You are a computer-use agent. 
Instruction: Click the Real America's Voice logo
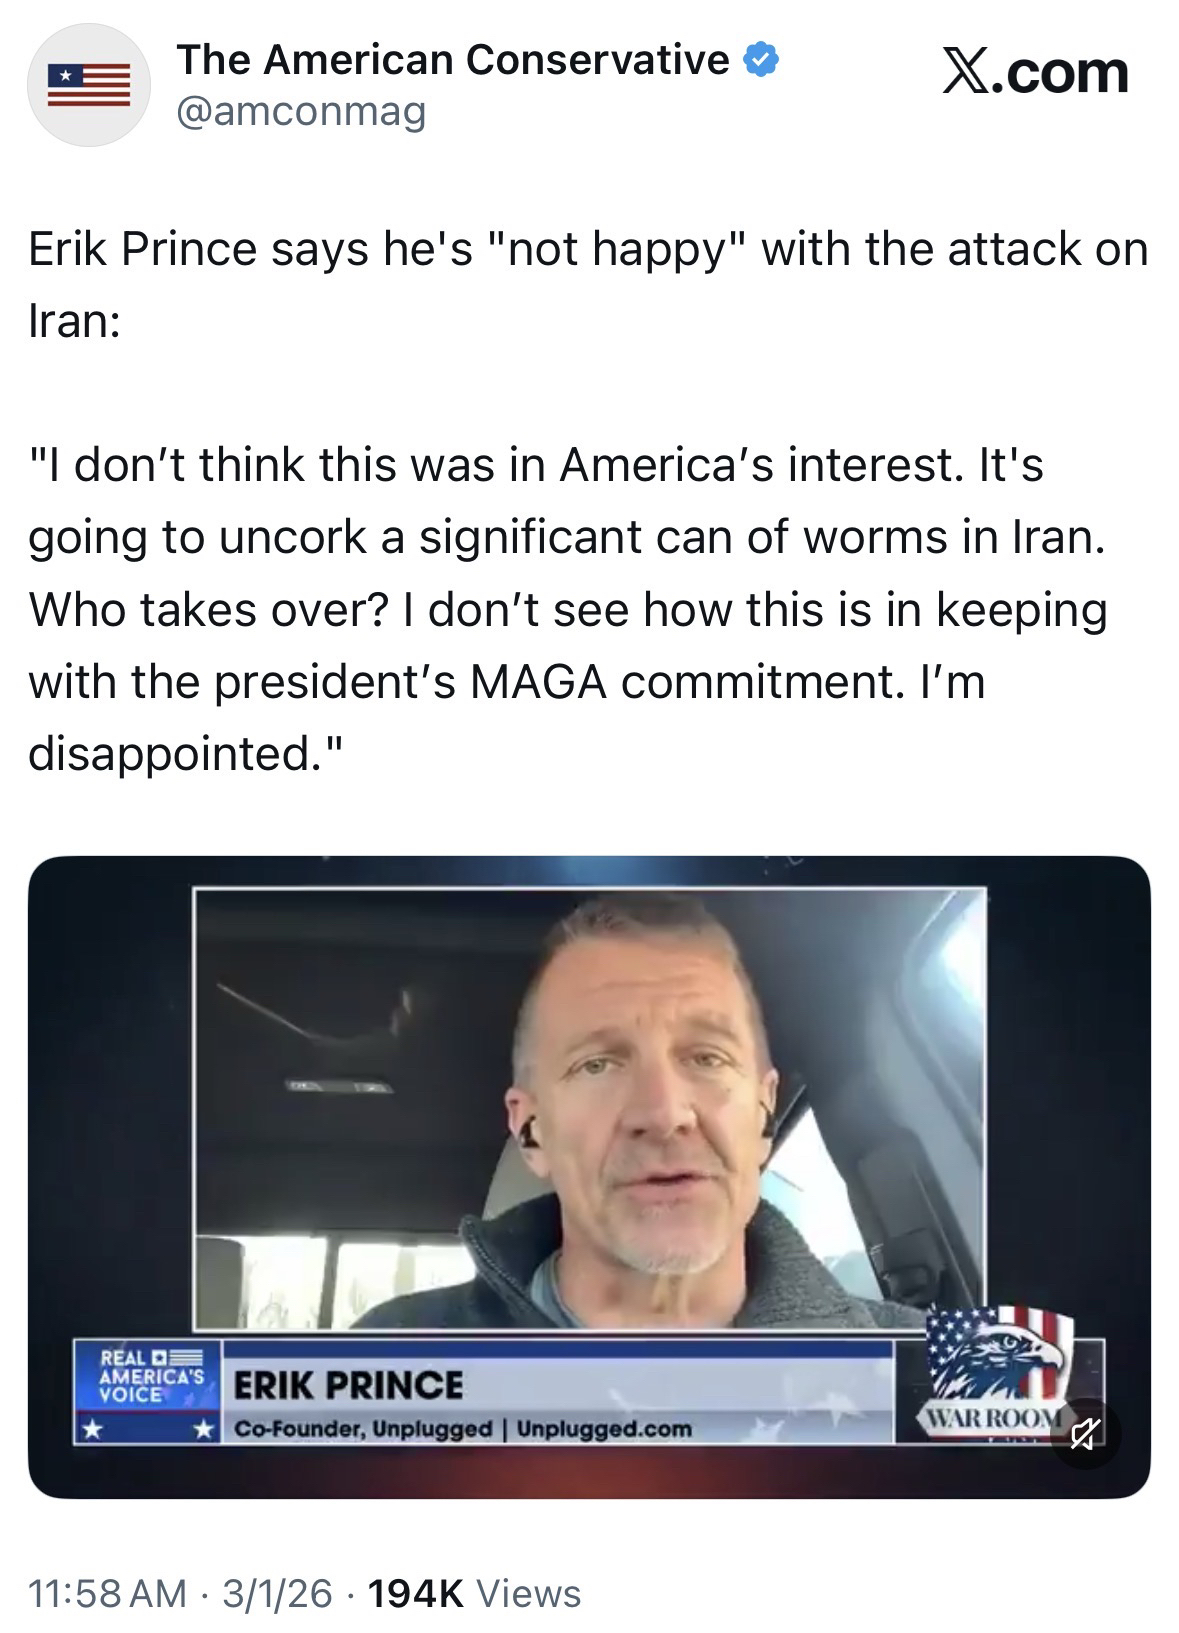[x=148, y=1377]
